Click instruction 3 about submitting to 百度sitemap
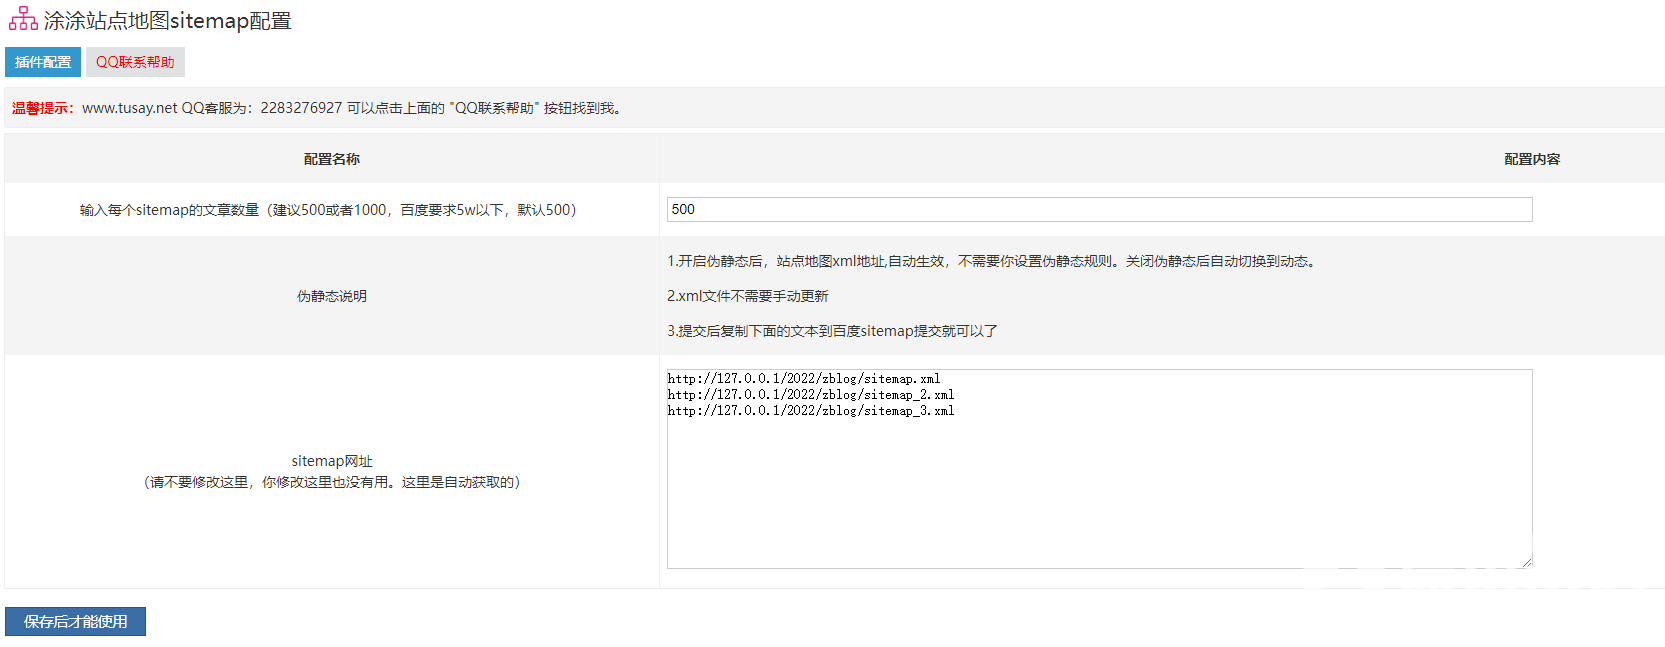The width and height of the screenshot is (1665, 647). [x=832, y=331]
